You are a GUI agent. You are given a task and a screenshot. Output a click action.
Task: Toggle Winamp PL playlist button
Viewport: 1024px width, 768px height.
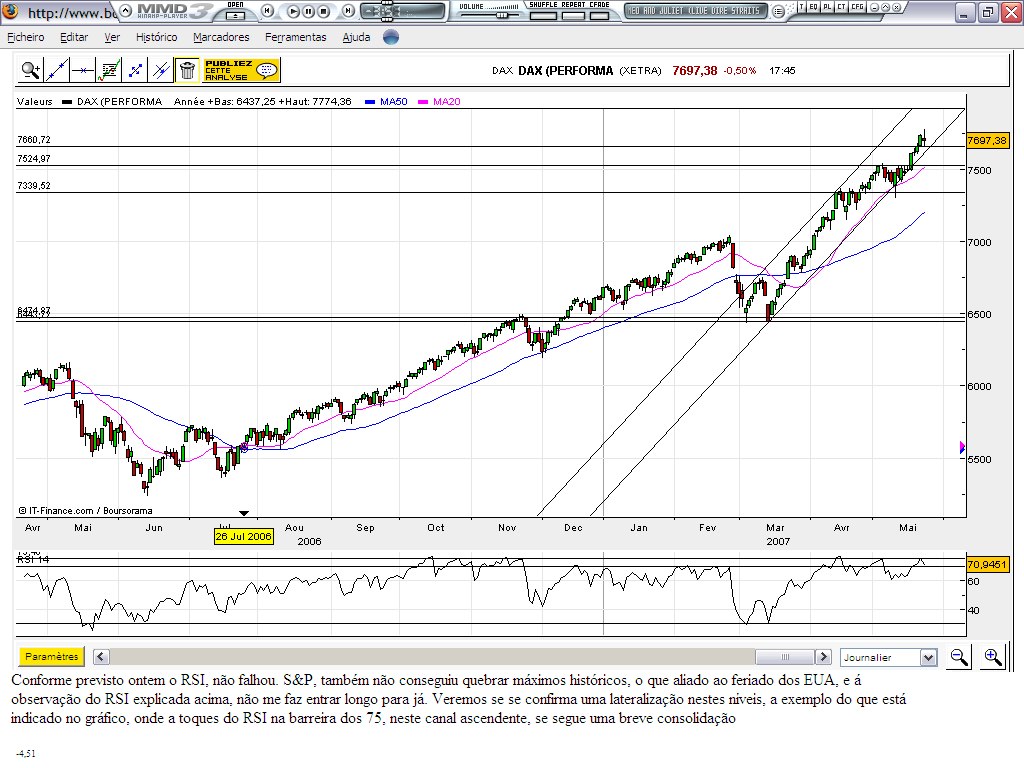click(x=827, y=7)
